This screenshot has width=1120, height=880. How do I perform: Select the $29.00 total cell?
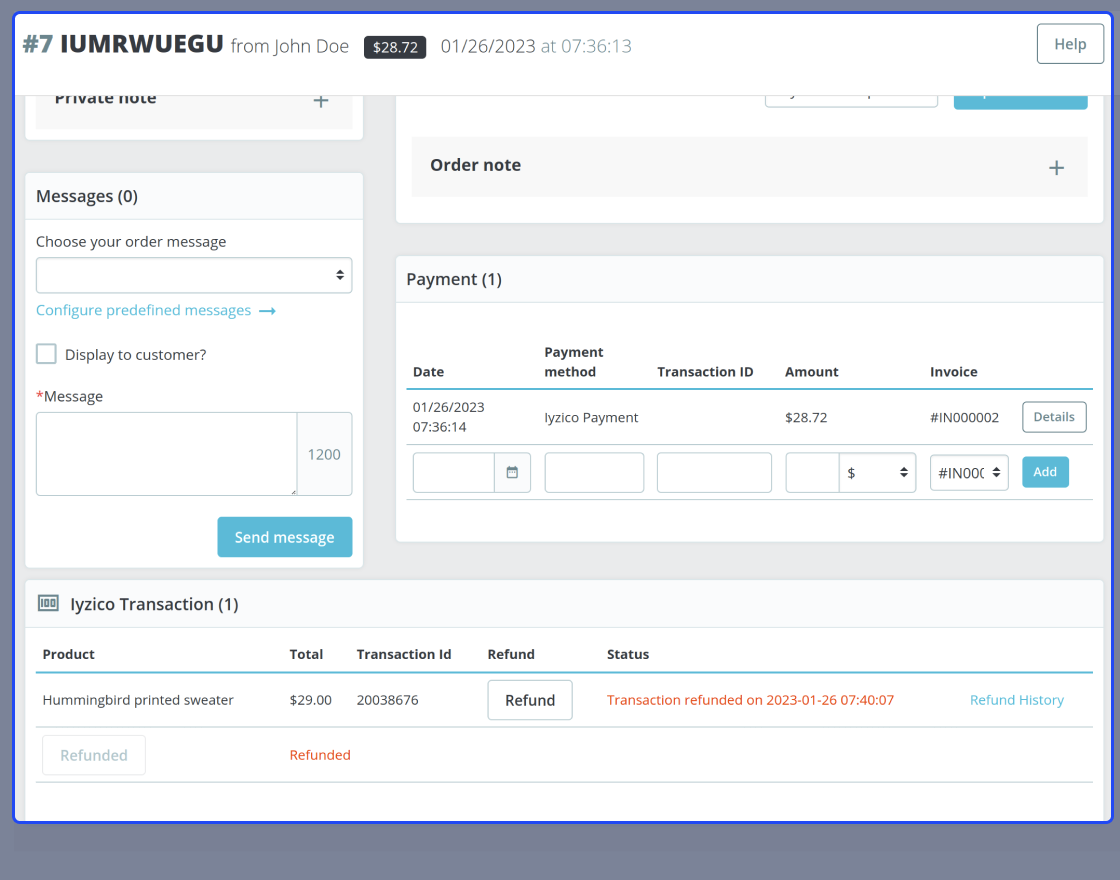pos(310,700)
